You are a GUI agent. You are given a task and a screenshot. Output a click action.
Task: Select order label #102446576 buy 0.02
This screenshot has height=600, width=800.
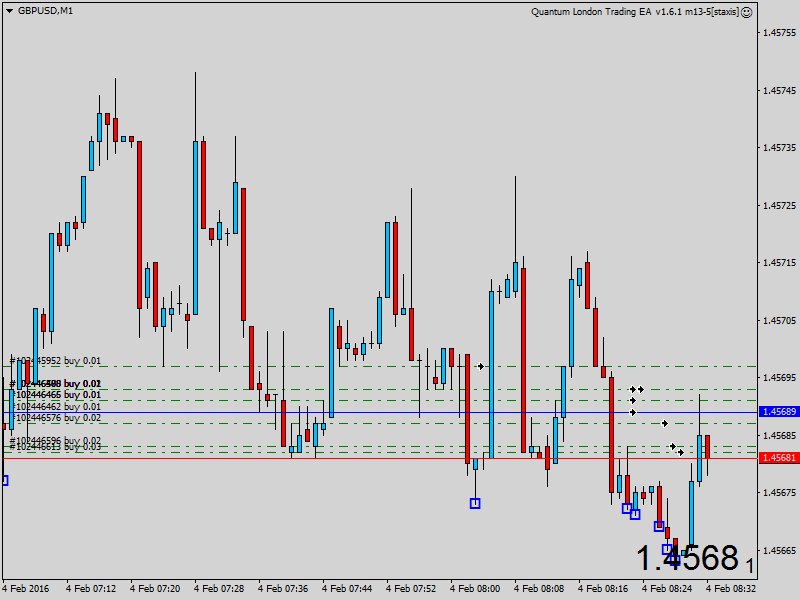pos(55,418)
